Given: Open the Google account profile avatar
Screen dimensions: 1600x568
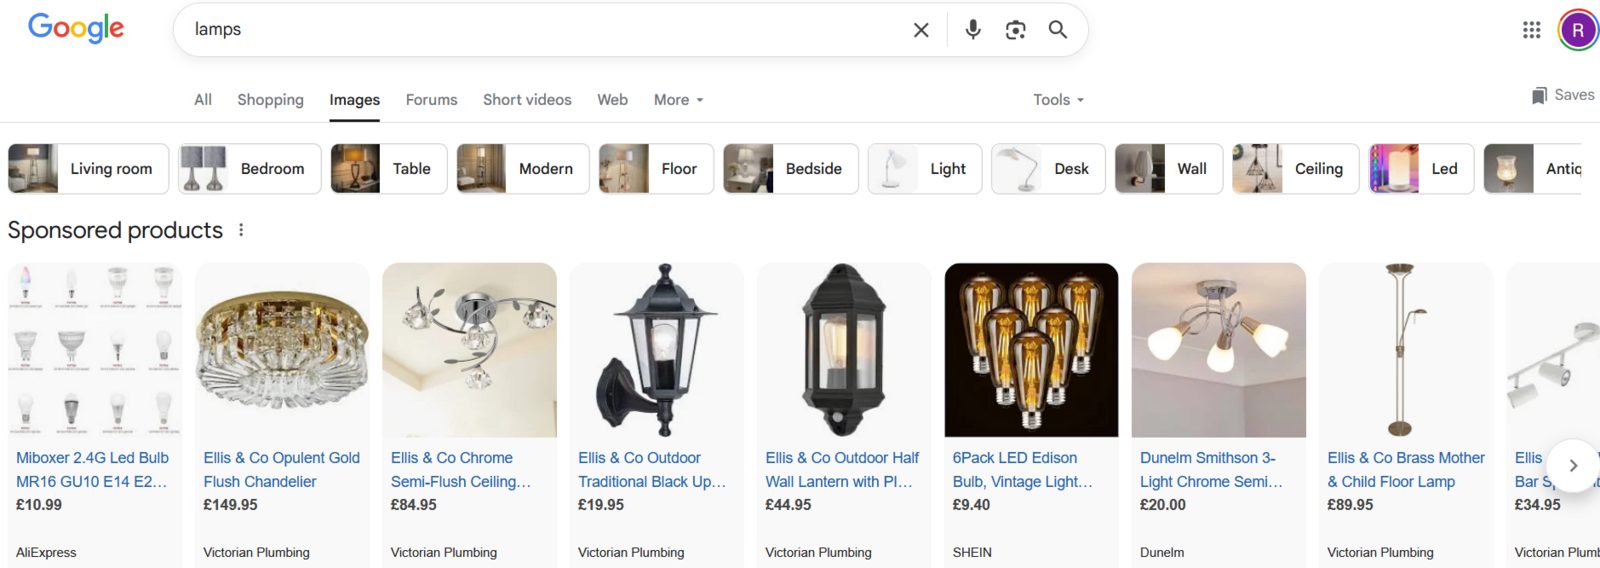Looking at the screenshot, I should coord(1577,30).
